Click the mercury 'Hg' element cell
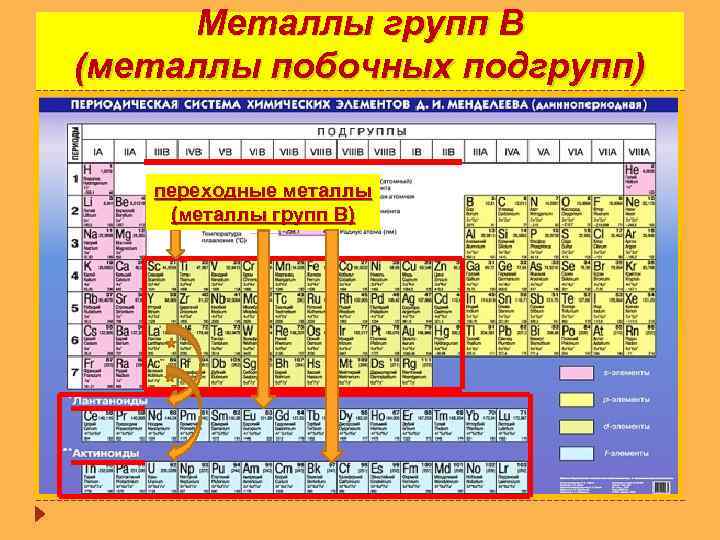720x540 pixels. (x=446, y=340)
